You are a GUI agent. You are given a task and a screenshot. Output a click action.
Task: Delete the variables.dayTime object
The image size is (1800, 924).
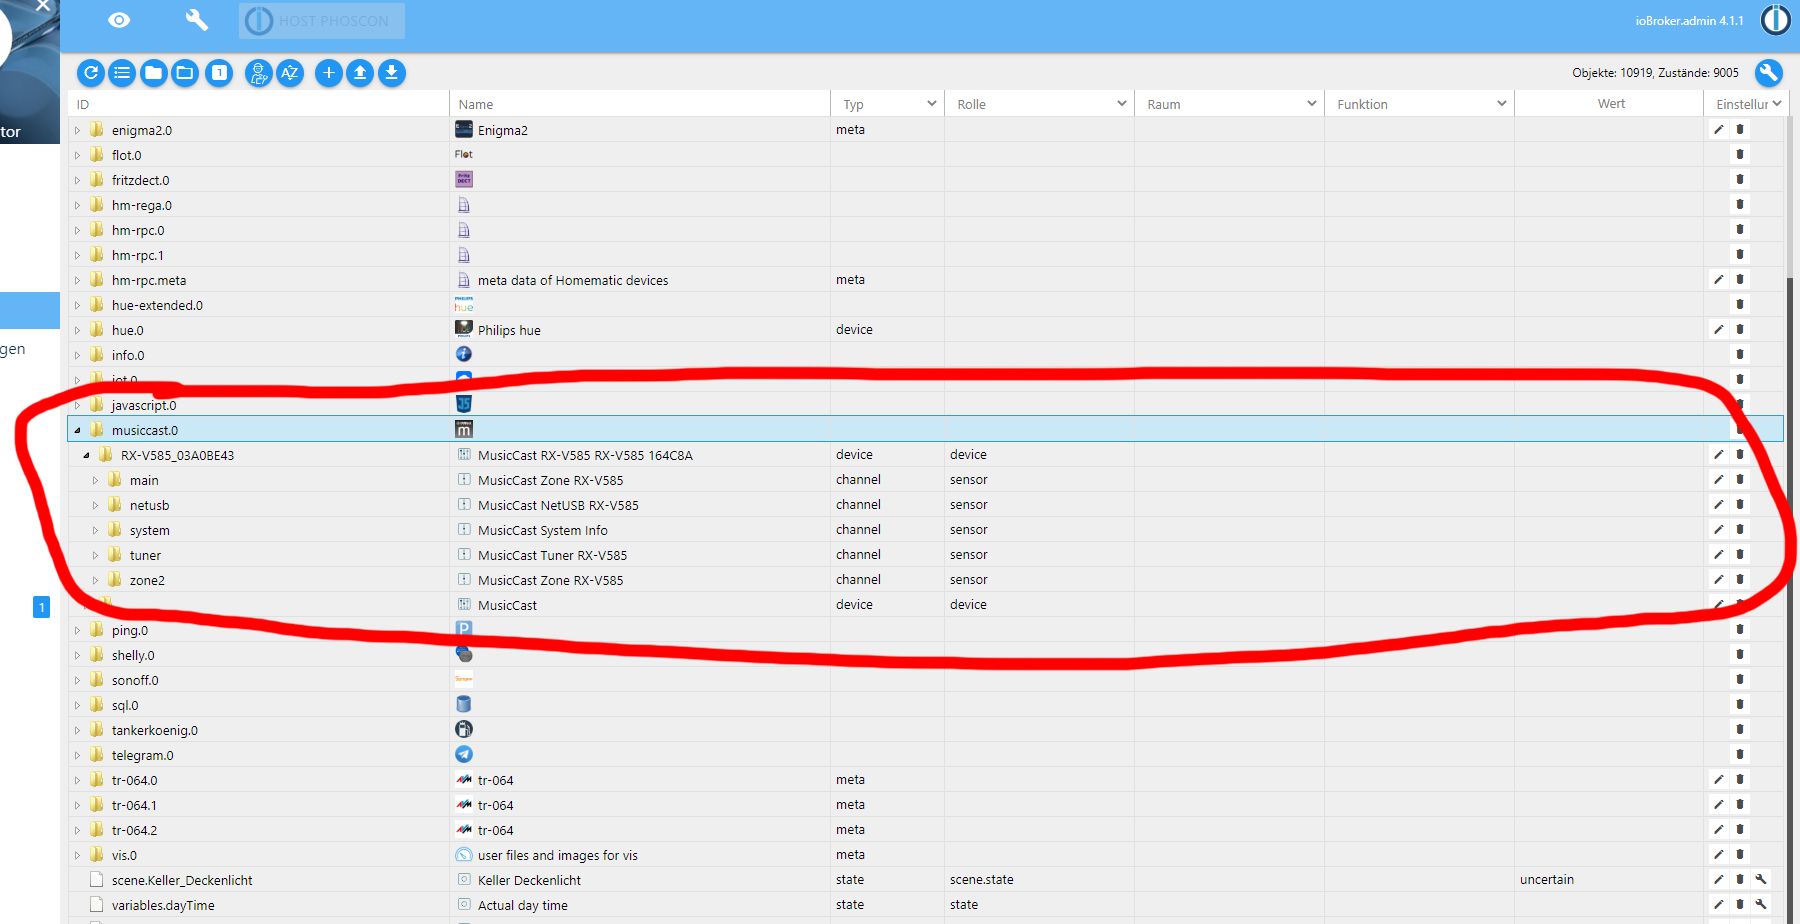click(1740, 904)
